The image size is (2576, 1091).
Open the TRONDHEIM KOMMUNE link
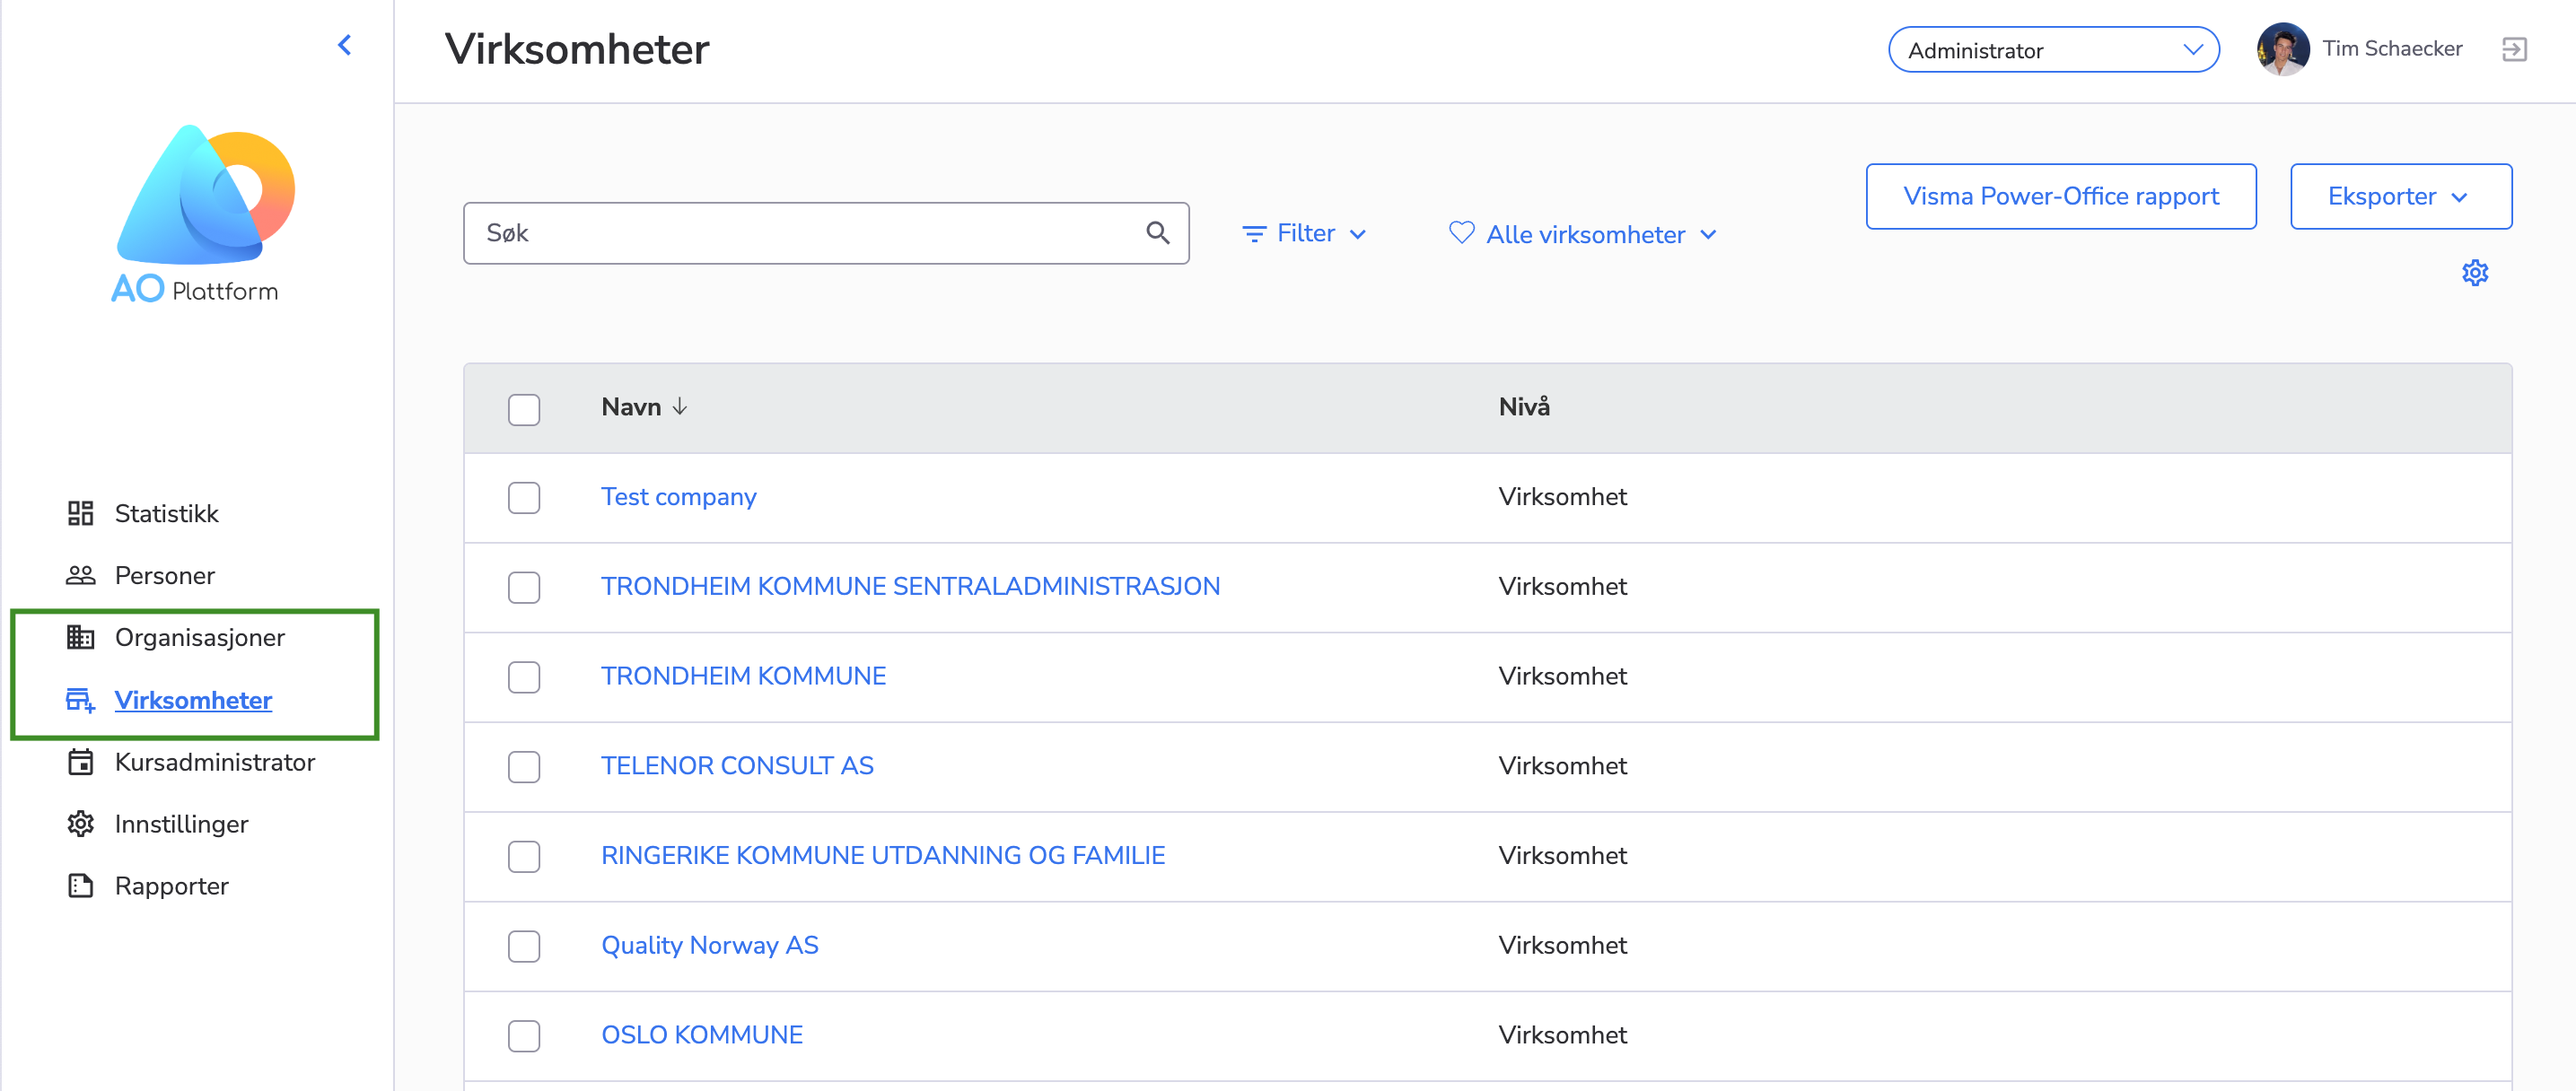(x=743, y=676)
